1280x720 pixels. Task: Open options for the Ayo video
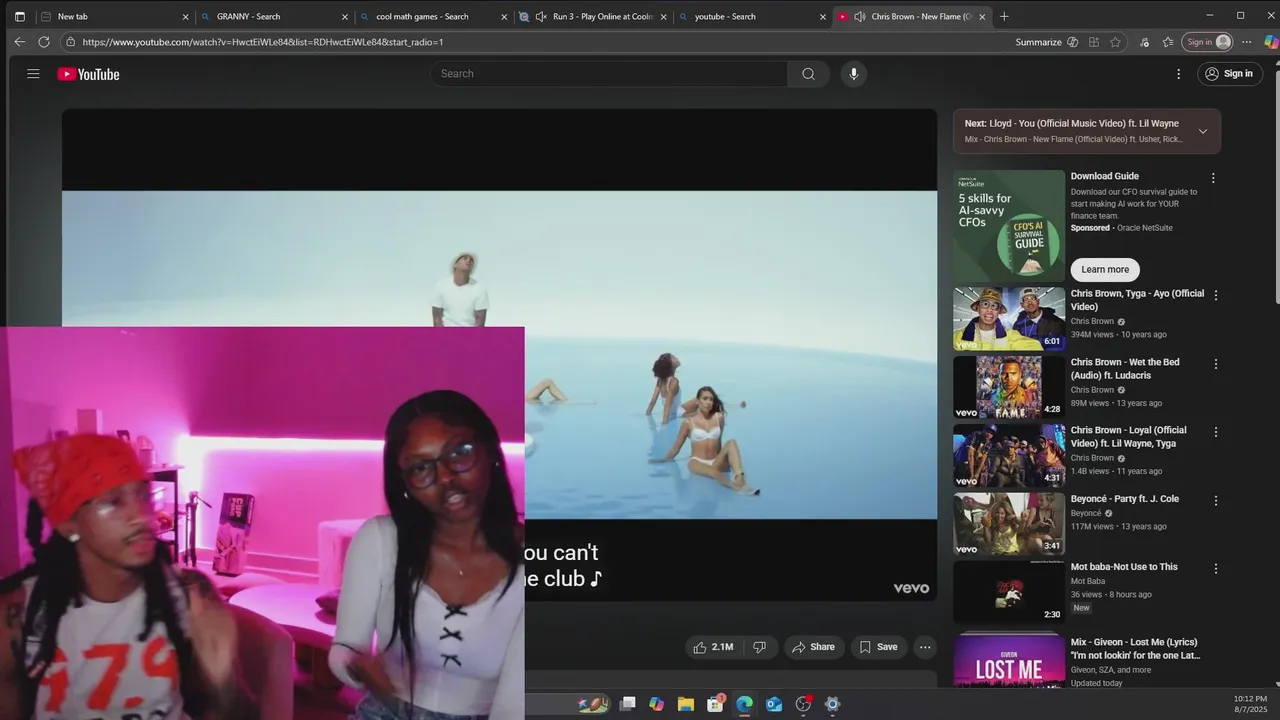click(x=1216, y=295)
